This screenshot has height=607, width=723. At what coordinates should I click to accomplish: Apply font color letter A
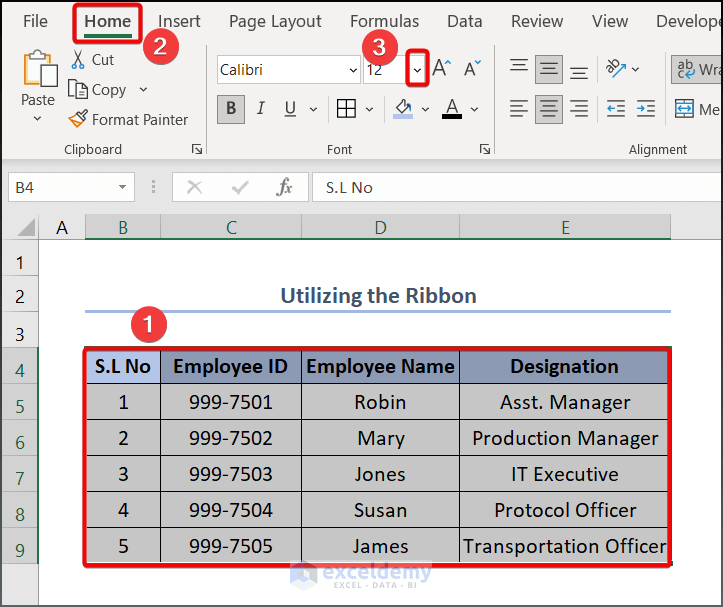coord(452,109)
